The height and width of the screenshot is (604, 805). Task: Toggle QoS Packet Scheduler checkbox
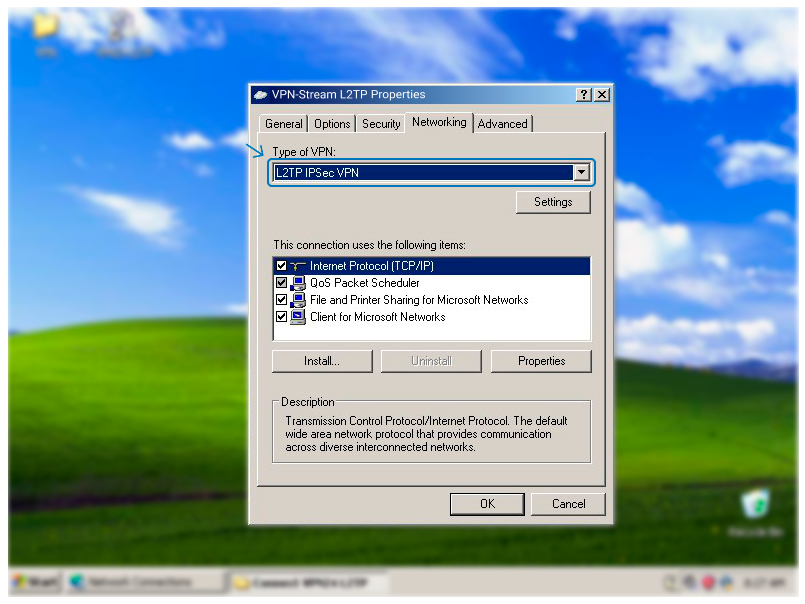pyautogui.click(x=281, y=282)
